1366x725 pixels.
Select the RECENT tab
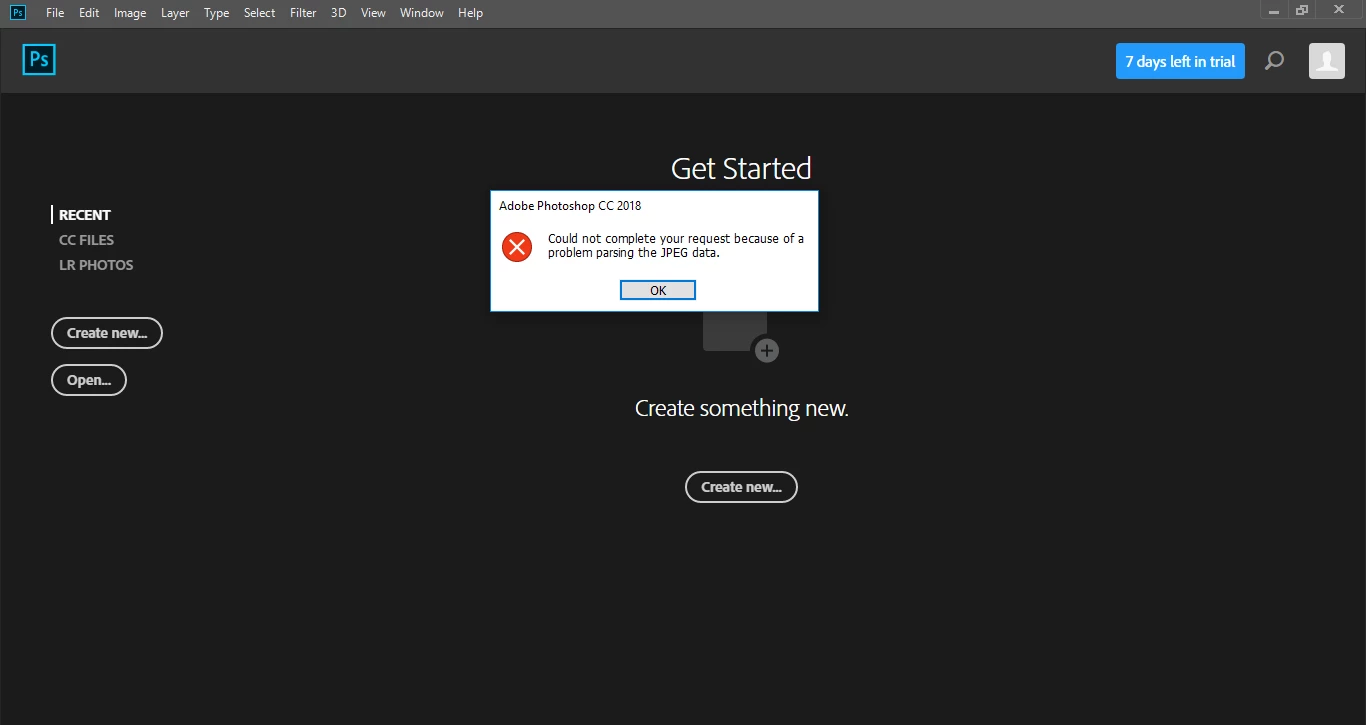click(x=85, y=215)
